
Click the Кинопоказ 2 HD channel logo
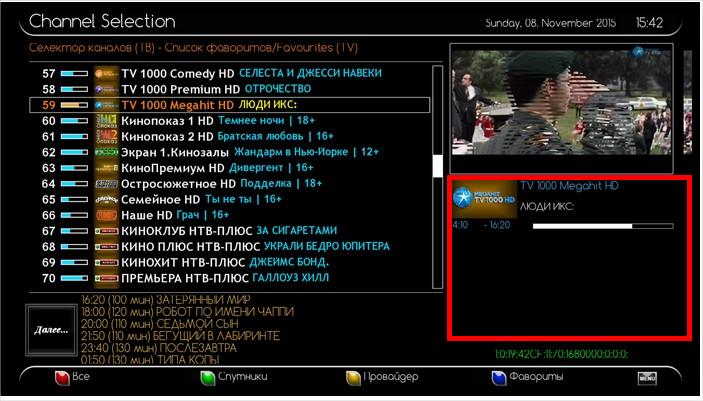tap(106, 136)
